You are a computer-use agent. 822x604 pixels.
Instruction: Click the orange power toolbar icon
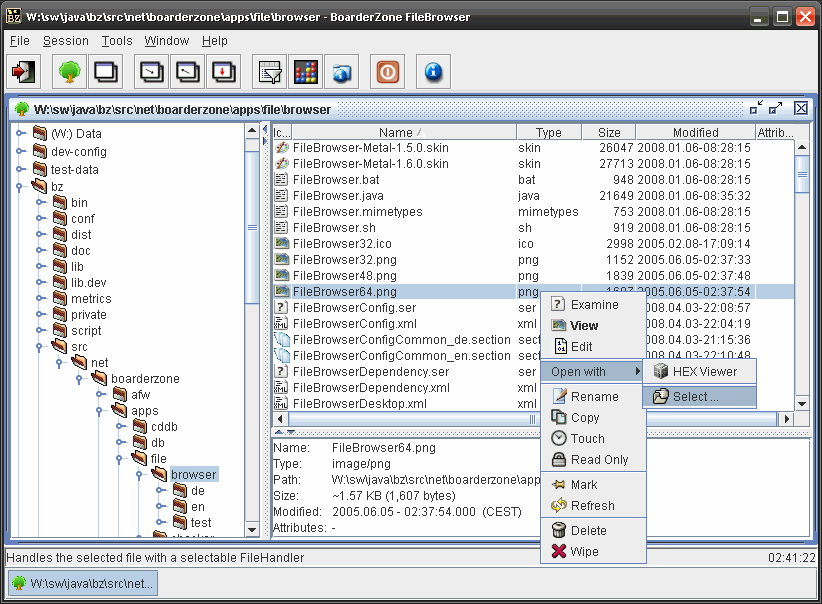387,71
